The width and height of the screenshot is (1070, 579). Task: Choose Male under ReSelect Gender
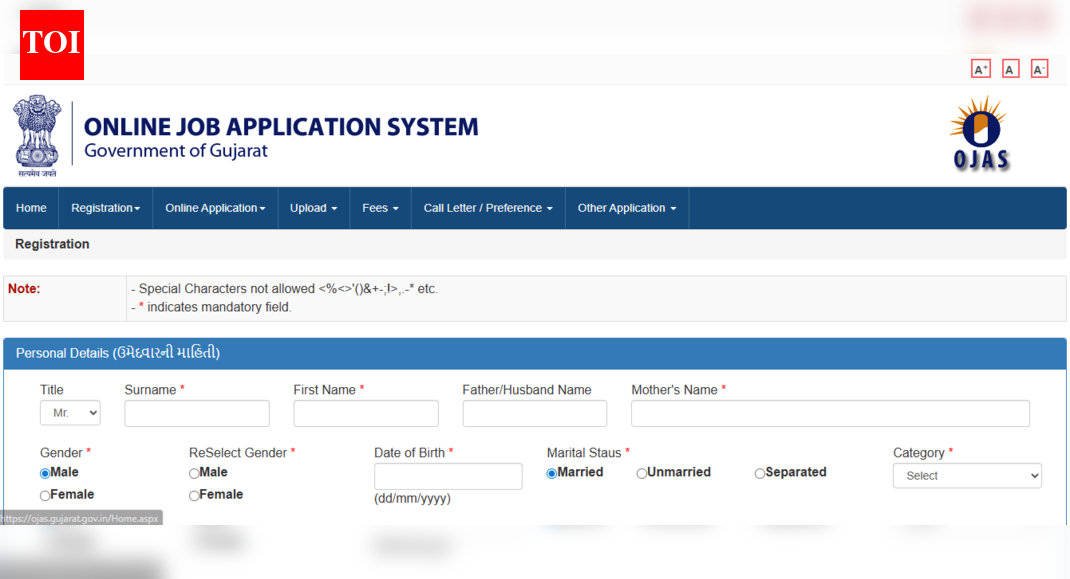pos(194,472)
